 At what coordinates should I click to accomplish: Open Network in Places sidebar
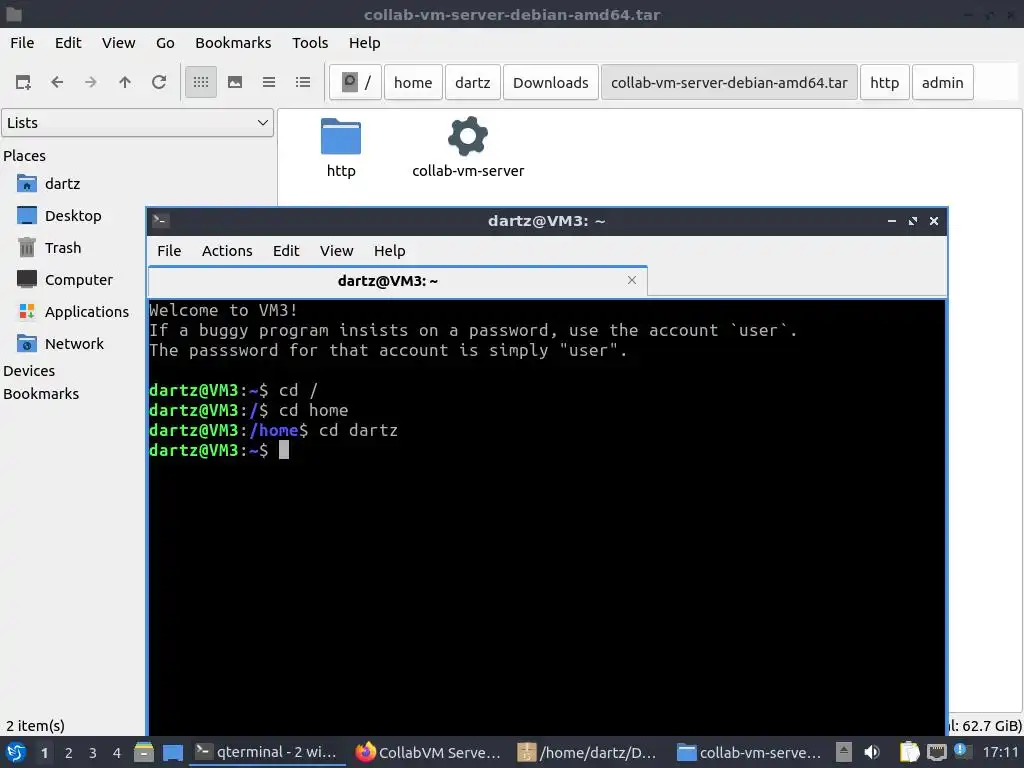74,344
